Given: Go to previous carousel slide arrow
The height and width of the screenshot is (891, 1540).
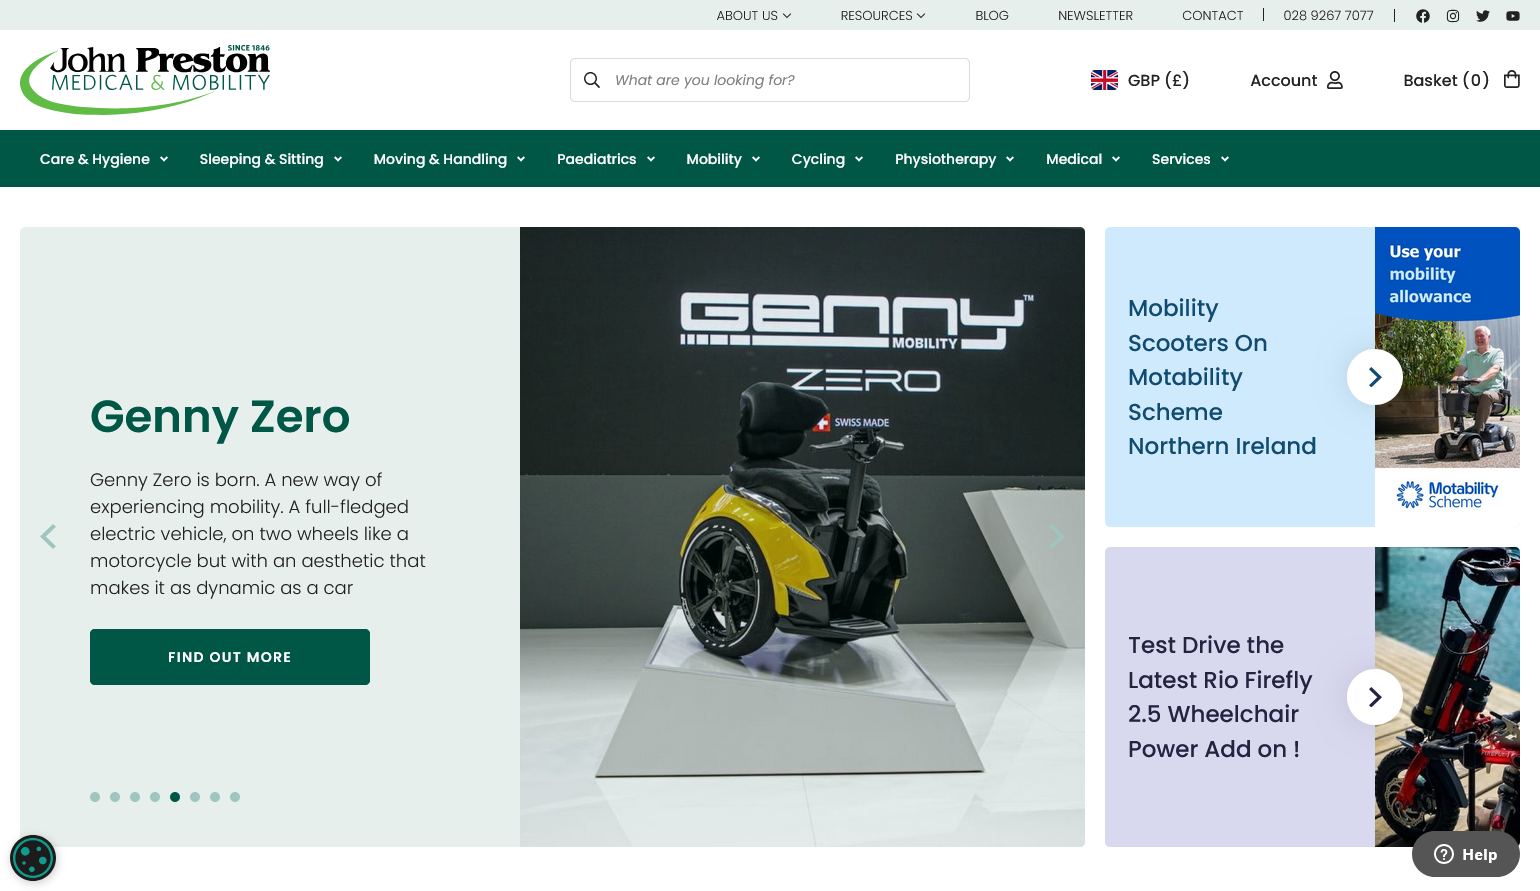Looking at the screenshot, I should point(48,537).
